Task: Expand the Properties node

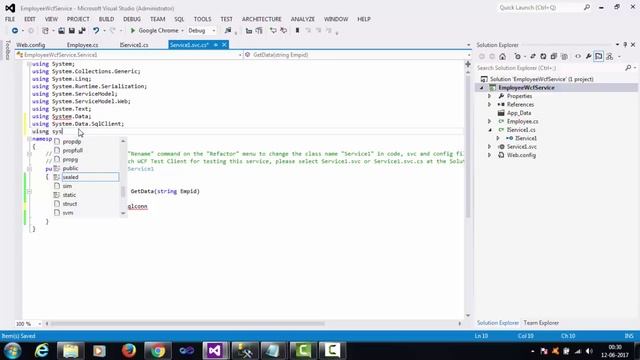Action: click(489, 96)
